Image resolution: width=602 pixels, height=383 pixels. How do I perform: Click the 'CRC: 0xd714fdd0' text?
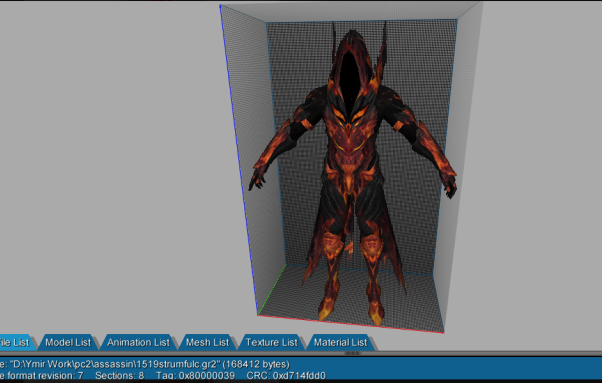286,375
